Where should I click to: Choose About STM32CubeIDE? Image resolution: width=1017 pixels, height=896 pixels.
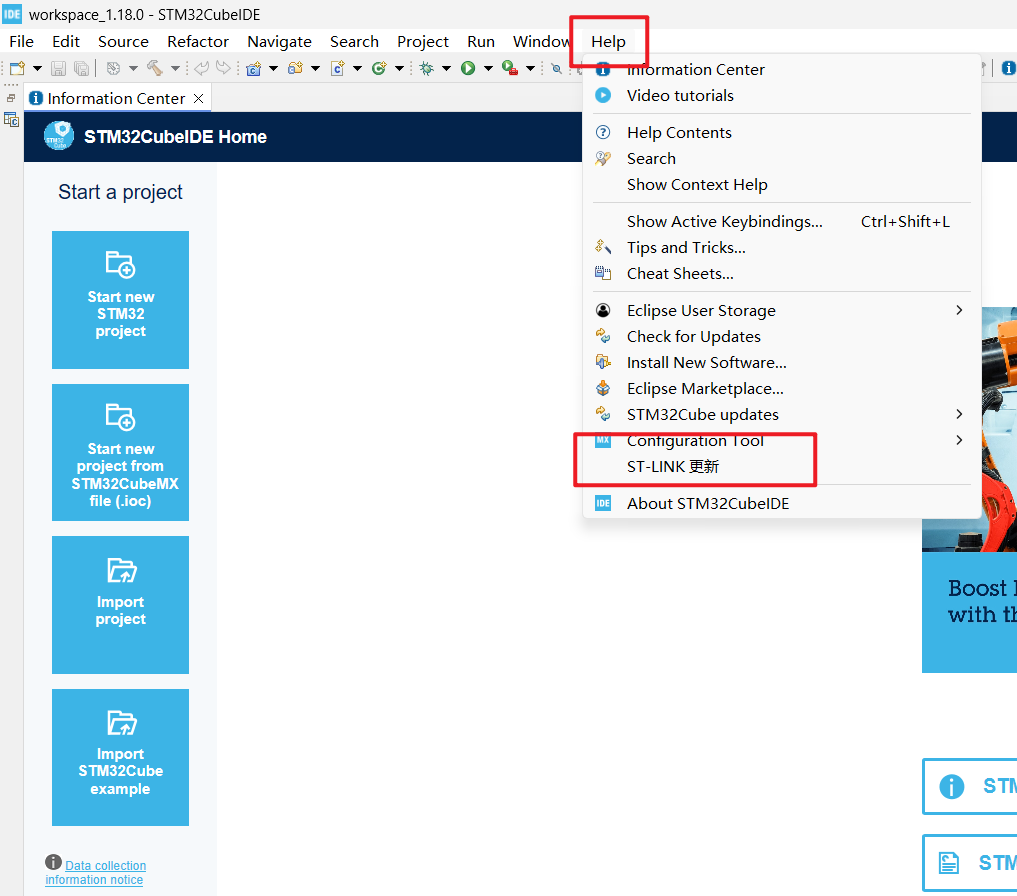[x=782, y=503]
